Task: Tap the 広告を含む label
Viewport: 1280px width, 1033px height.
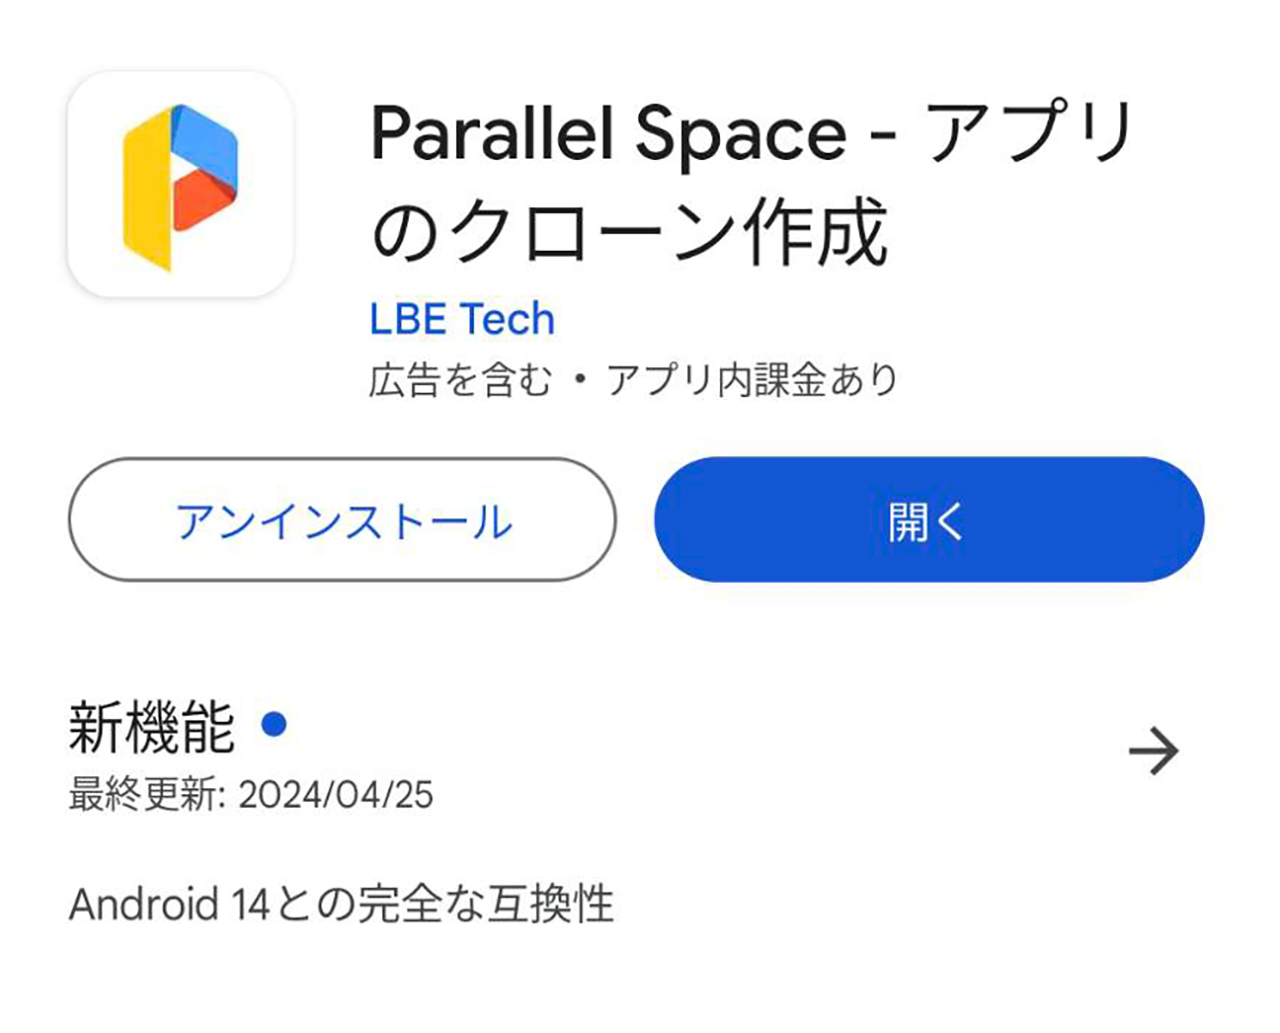Action: pos(459,380)
